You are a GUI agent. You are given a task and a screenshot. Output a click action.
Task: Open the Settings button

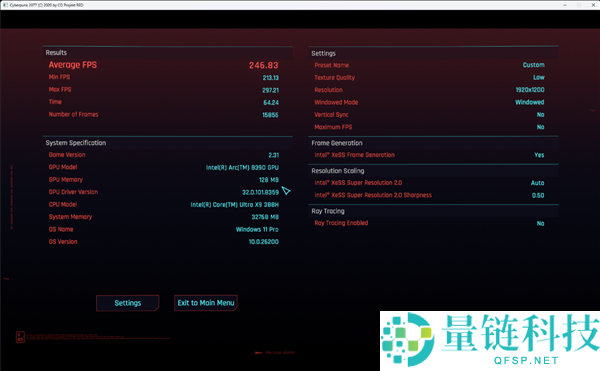click(127, 303)
